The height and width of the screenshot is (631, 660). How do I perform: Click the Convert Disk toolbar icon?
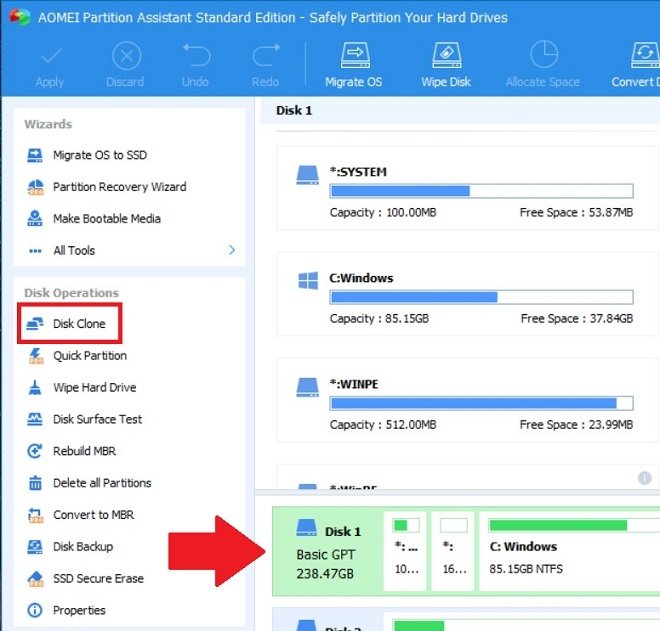[x=644, y=55]
